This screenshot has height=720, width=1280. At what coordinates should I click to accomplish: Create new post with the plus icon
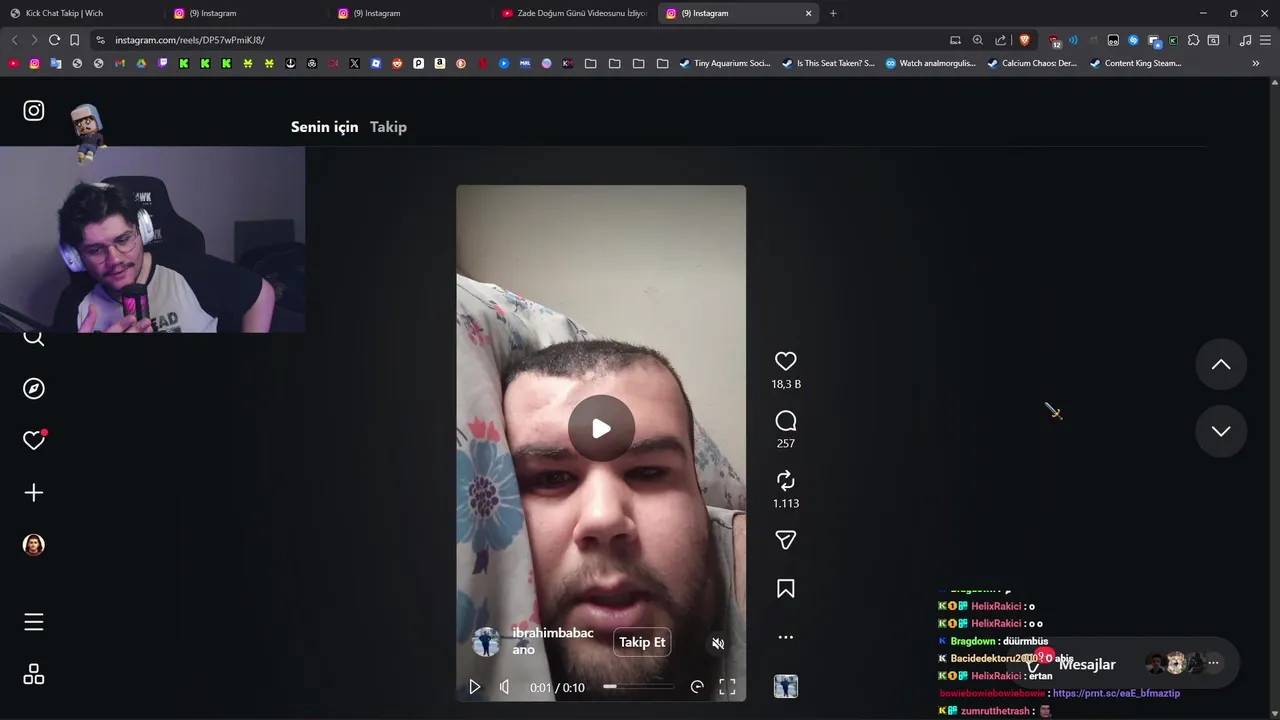pos(34,492)
